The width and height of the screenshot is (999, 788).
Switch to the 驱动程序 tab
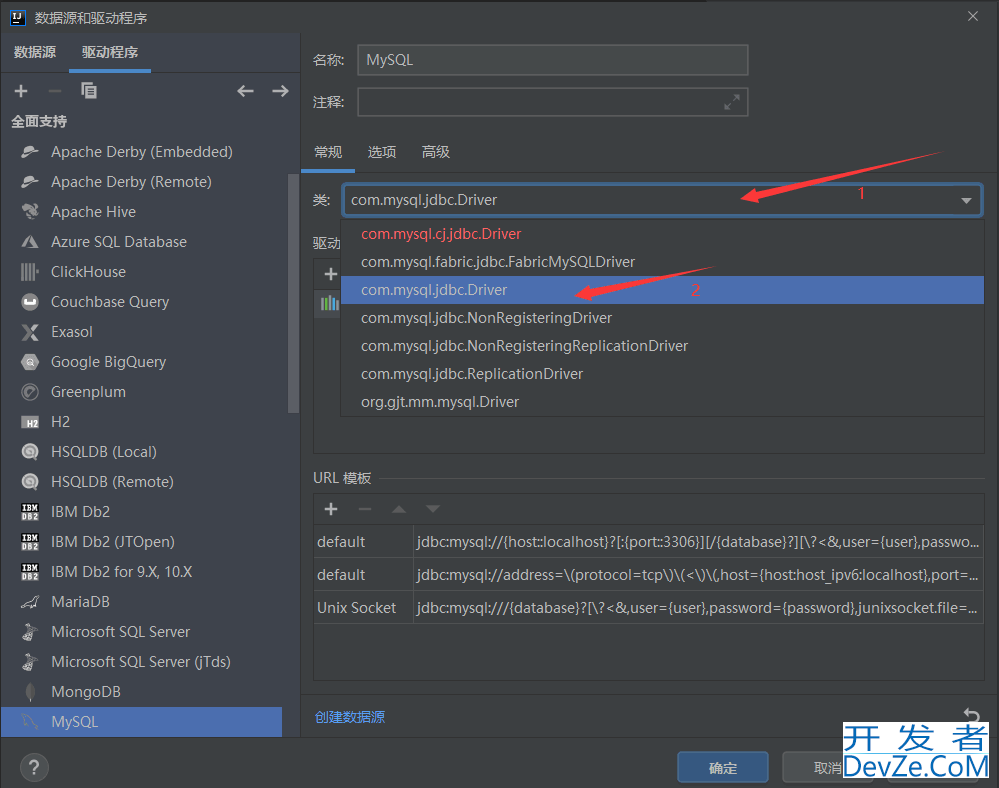tap(110, 52)
